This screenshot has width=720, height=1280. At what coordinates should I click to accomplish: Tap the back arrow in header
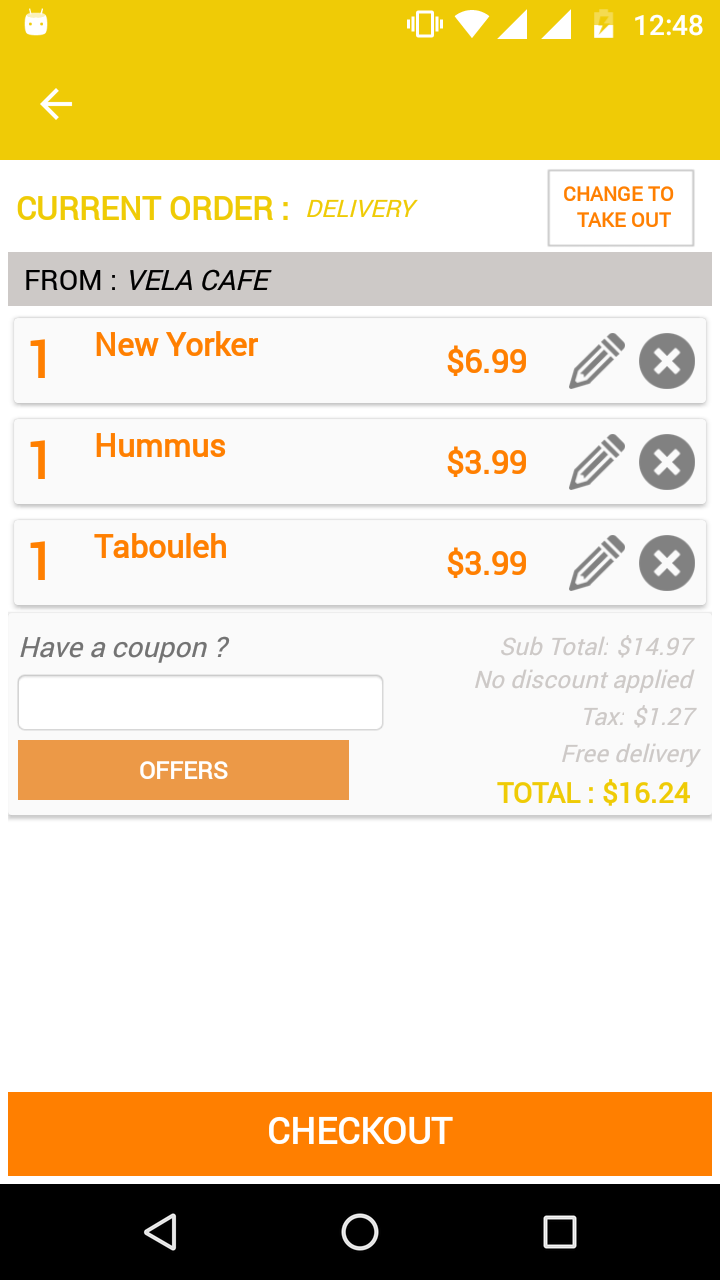click(x=56, y=104)
